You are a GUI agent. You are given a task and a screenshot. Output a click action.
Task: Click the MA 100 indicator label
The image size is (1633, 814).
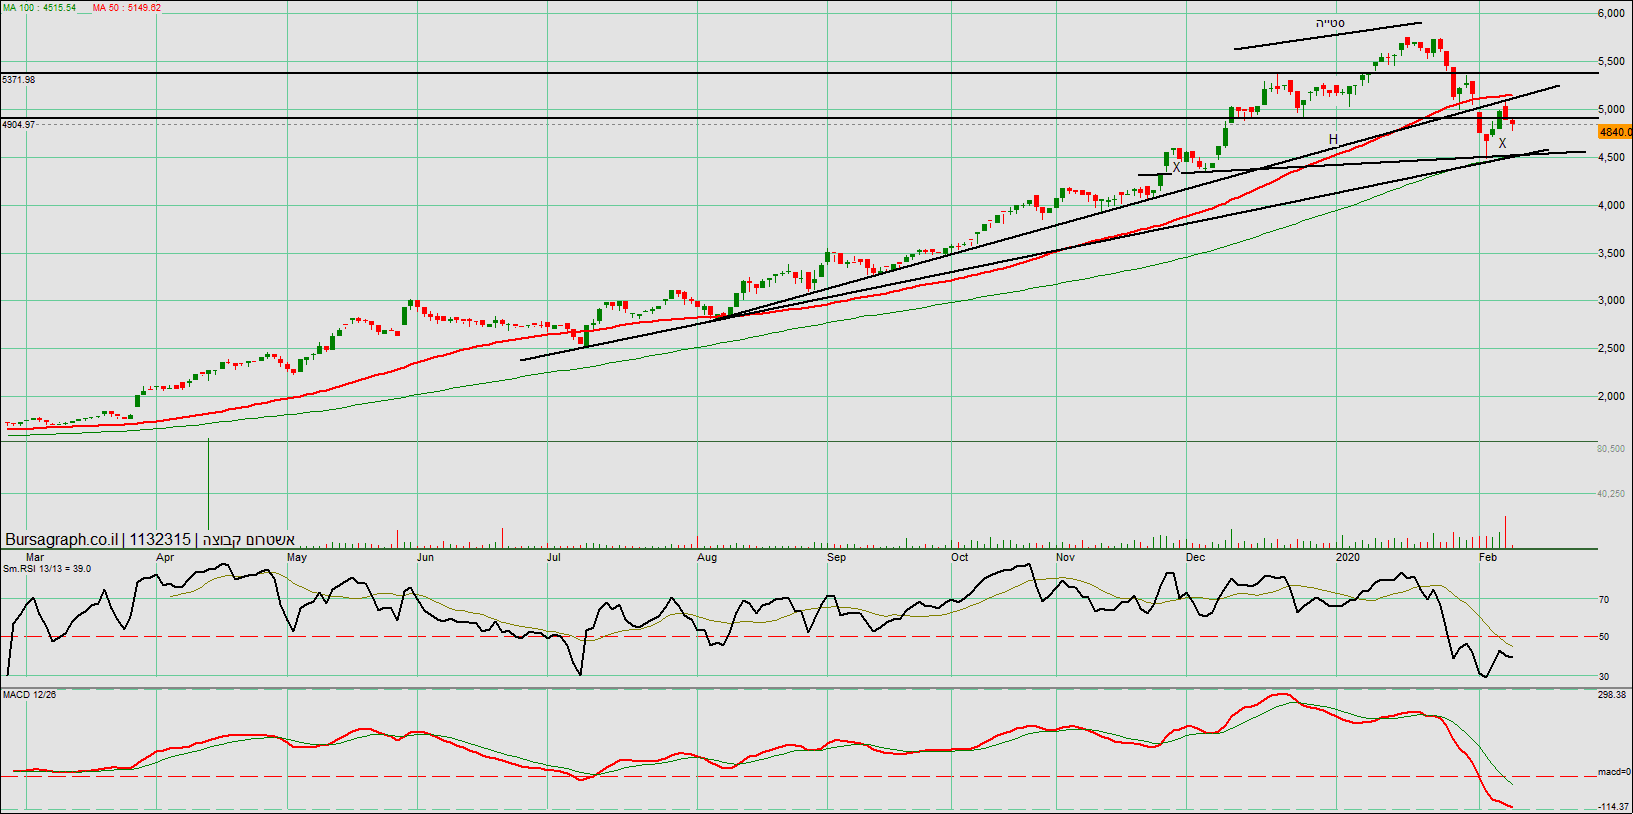click(39, 8)
